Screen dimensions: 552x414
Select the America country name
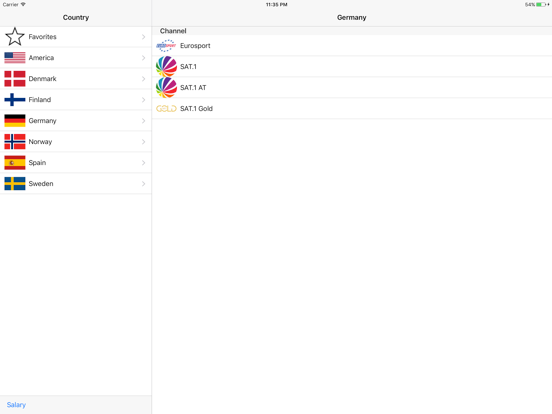click(x=41, y=58)
